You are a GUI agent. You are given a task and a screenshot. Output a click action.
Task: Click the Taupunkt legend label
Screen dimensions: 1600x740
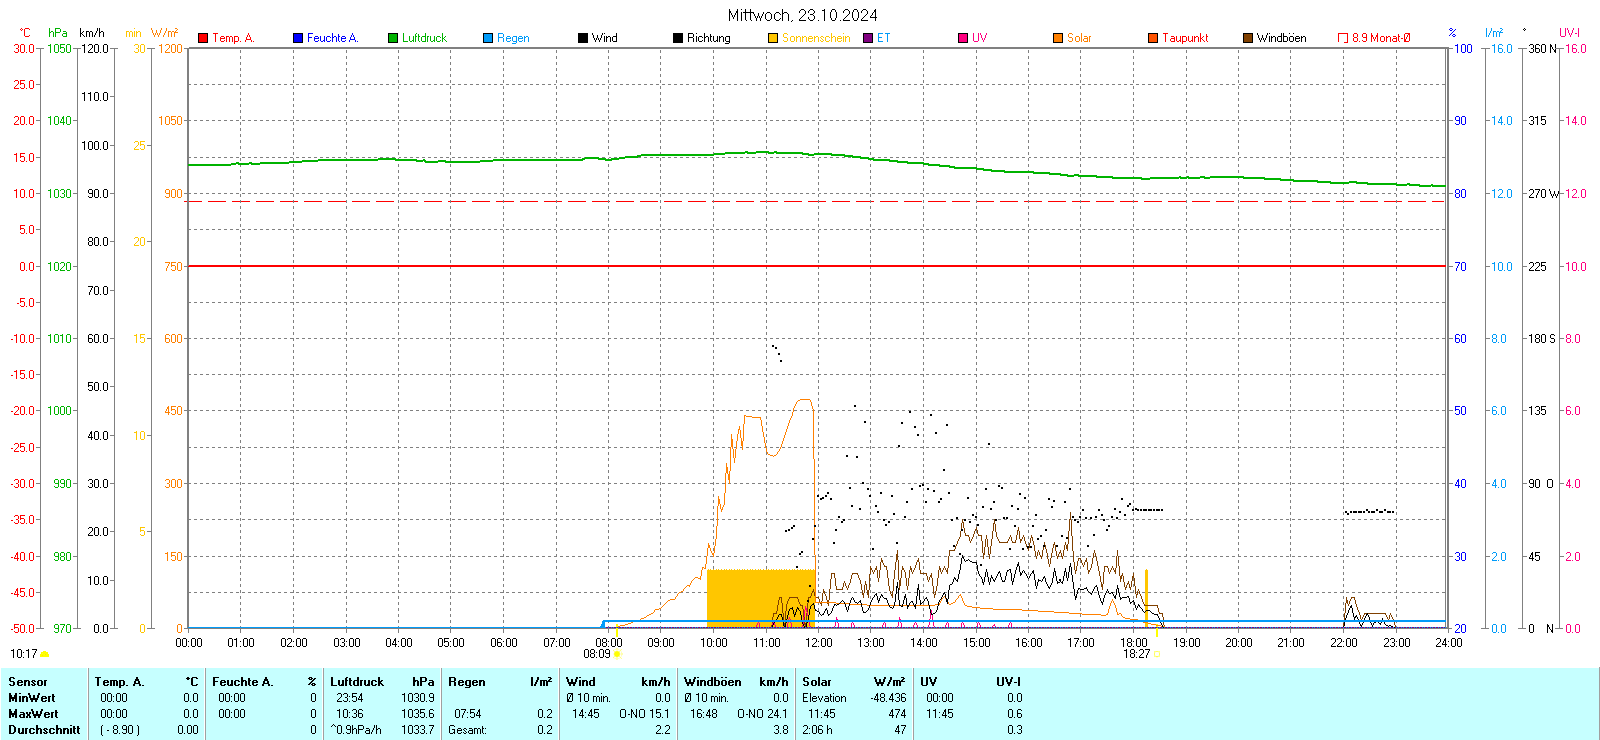(1185, 38)
